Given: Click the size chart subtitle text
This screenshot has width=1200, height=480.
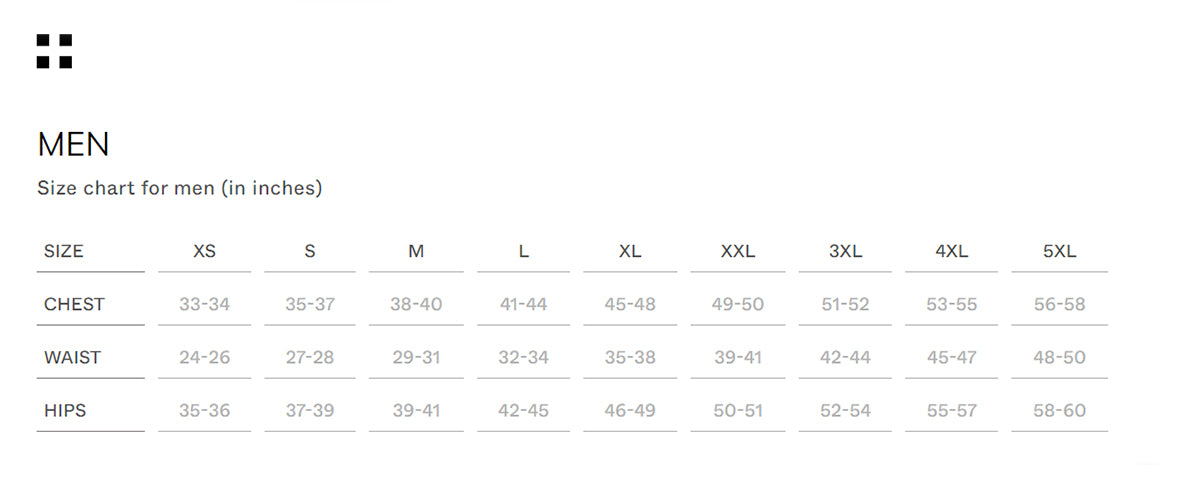Looking at the screenshot, I should point(180,188).
